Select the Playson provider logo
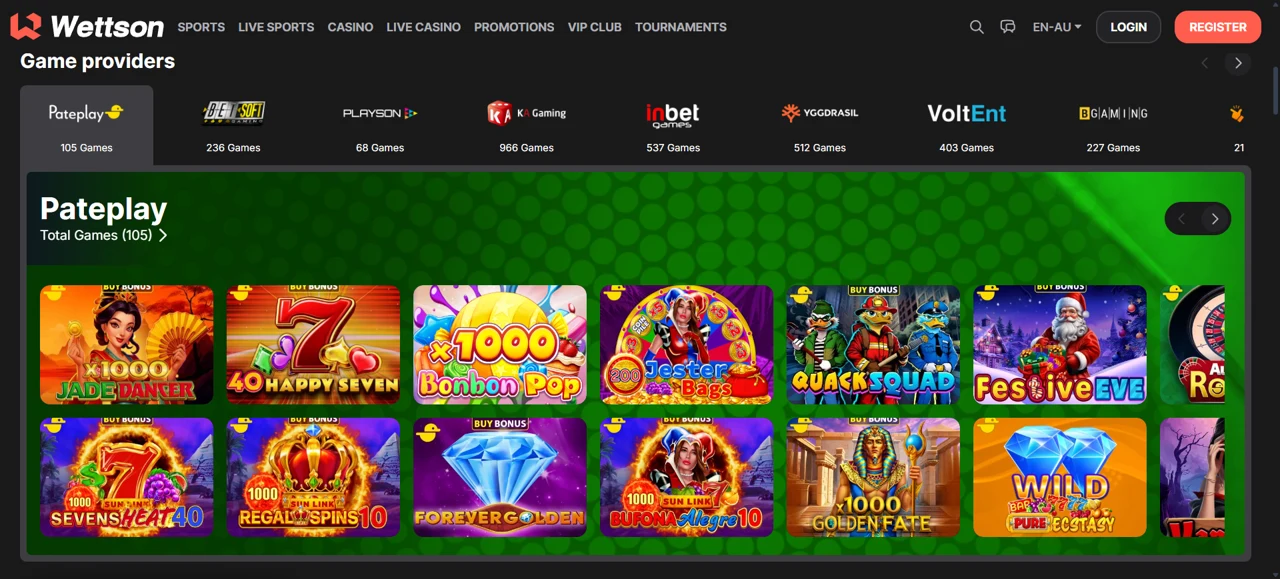This screenshot has width=1280, height=579. click(380, 113)
